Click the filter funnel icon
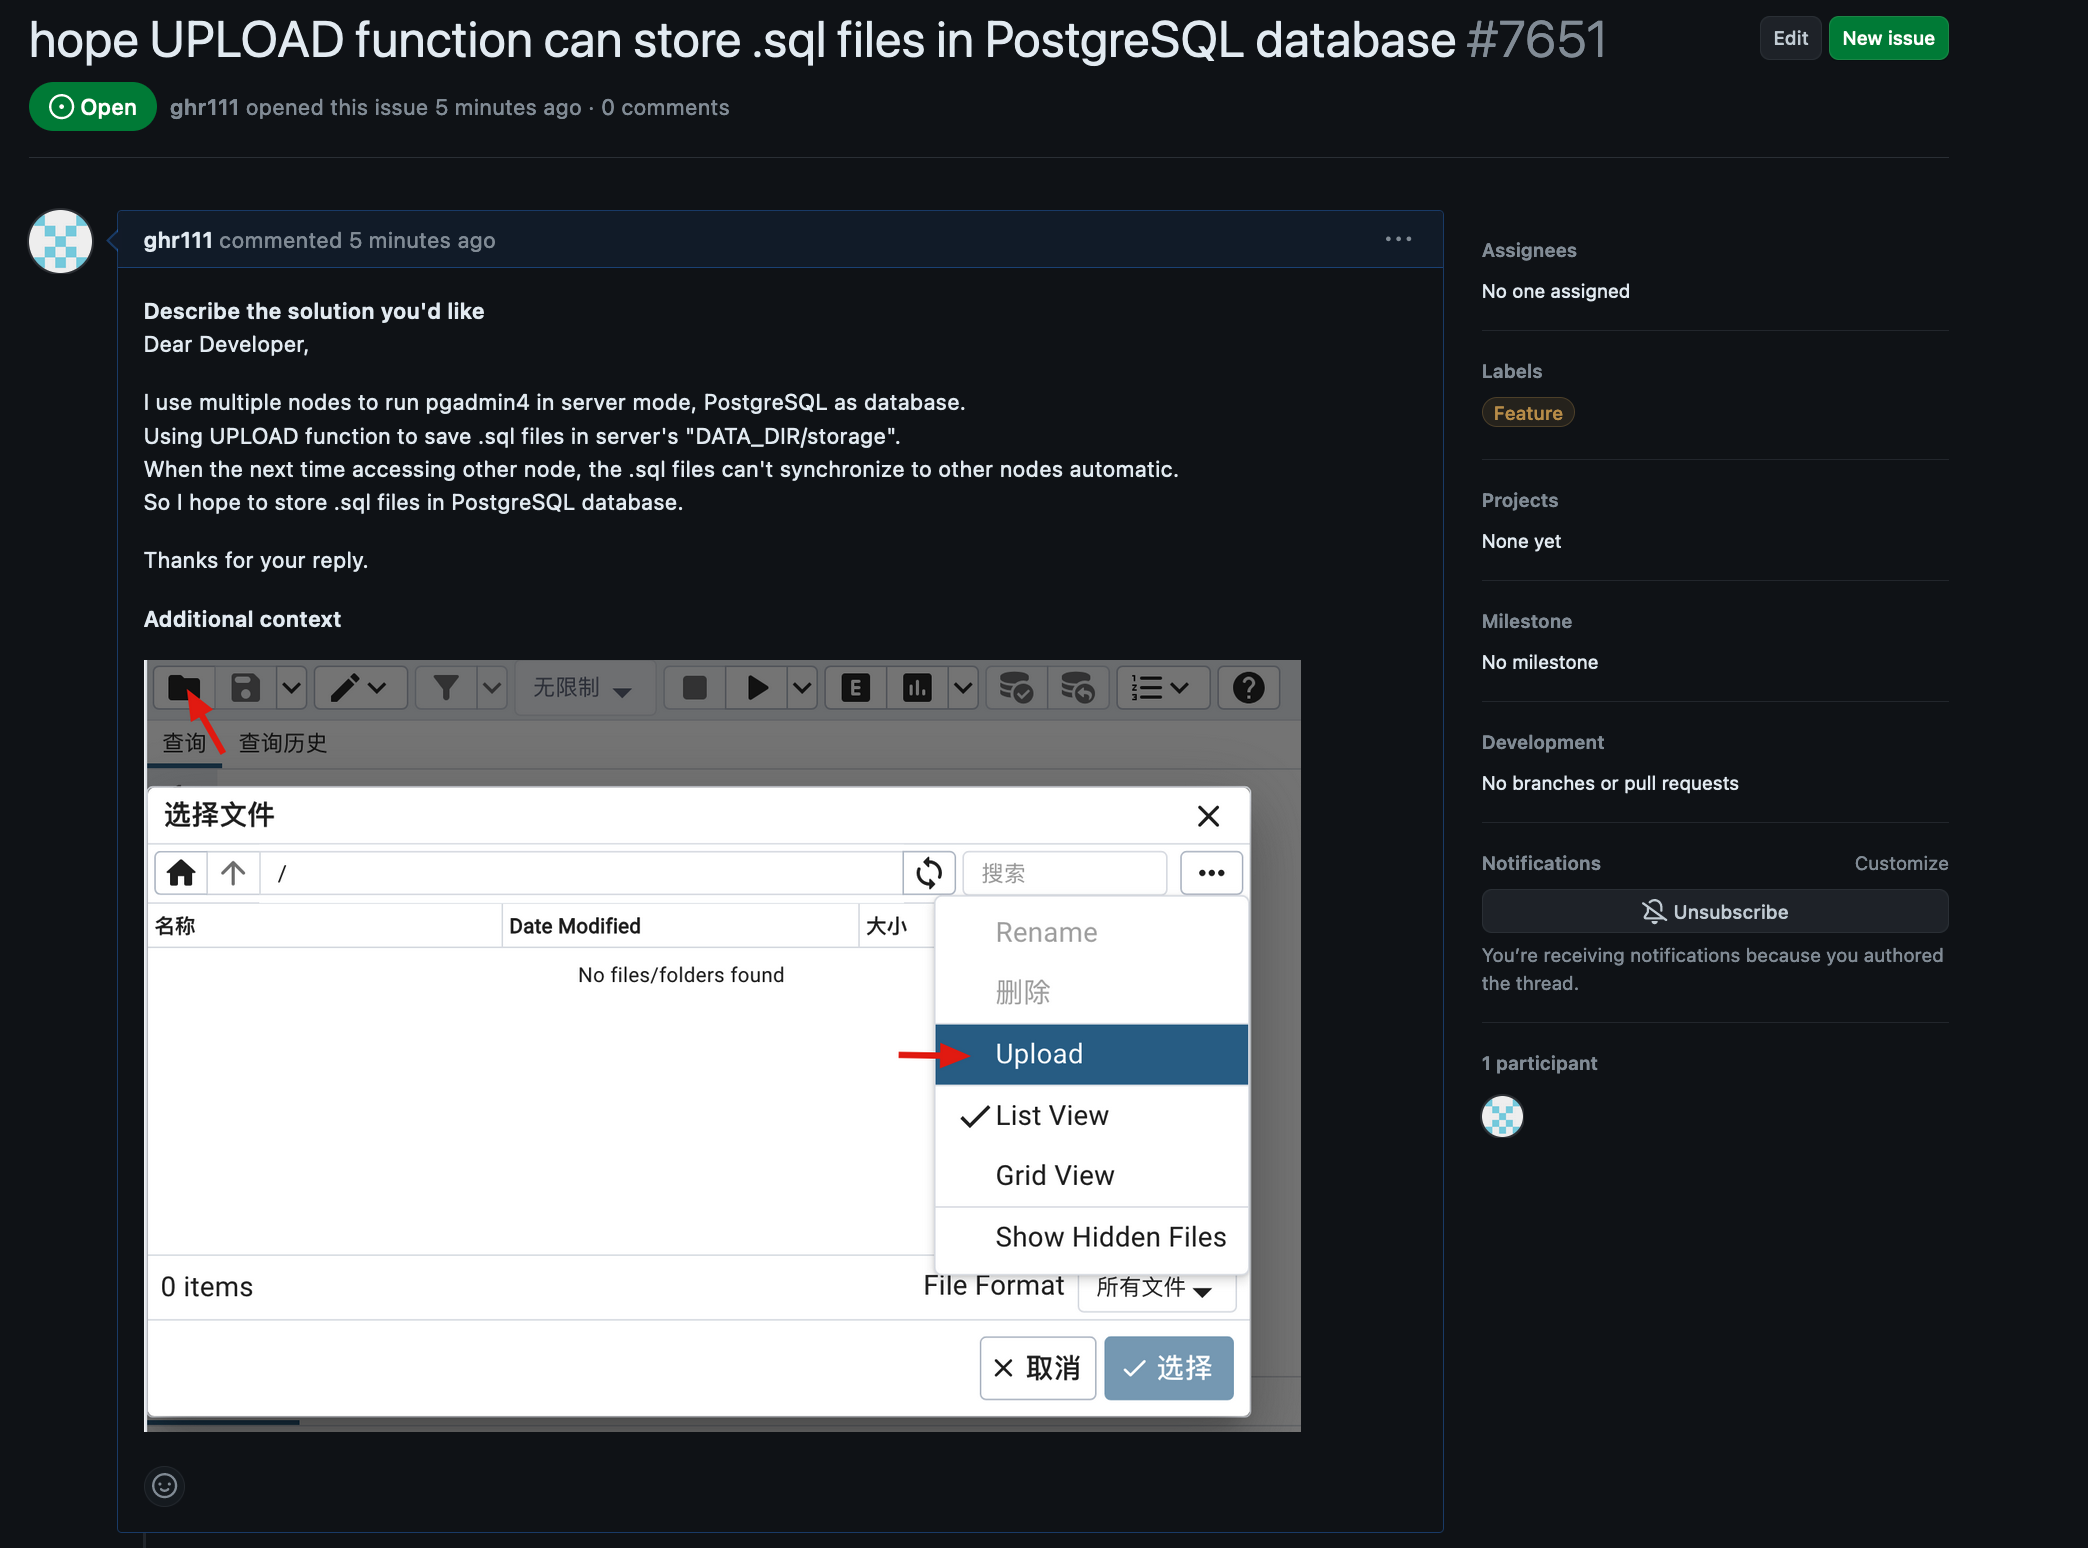Viewport: 2088px width, 1548px height. coord(446,688)
